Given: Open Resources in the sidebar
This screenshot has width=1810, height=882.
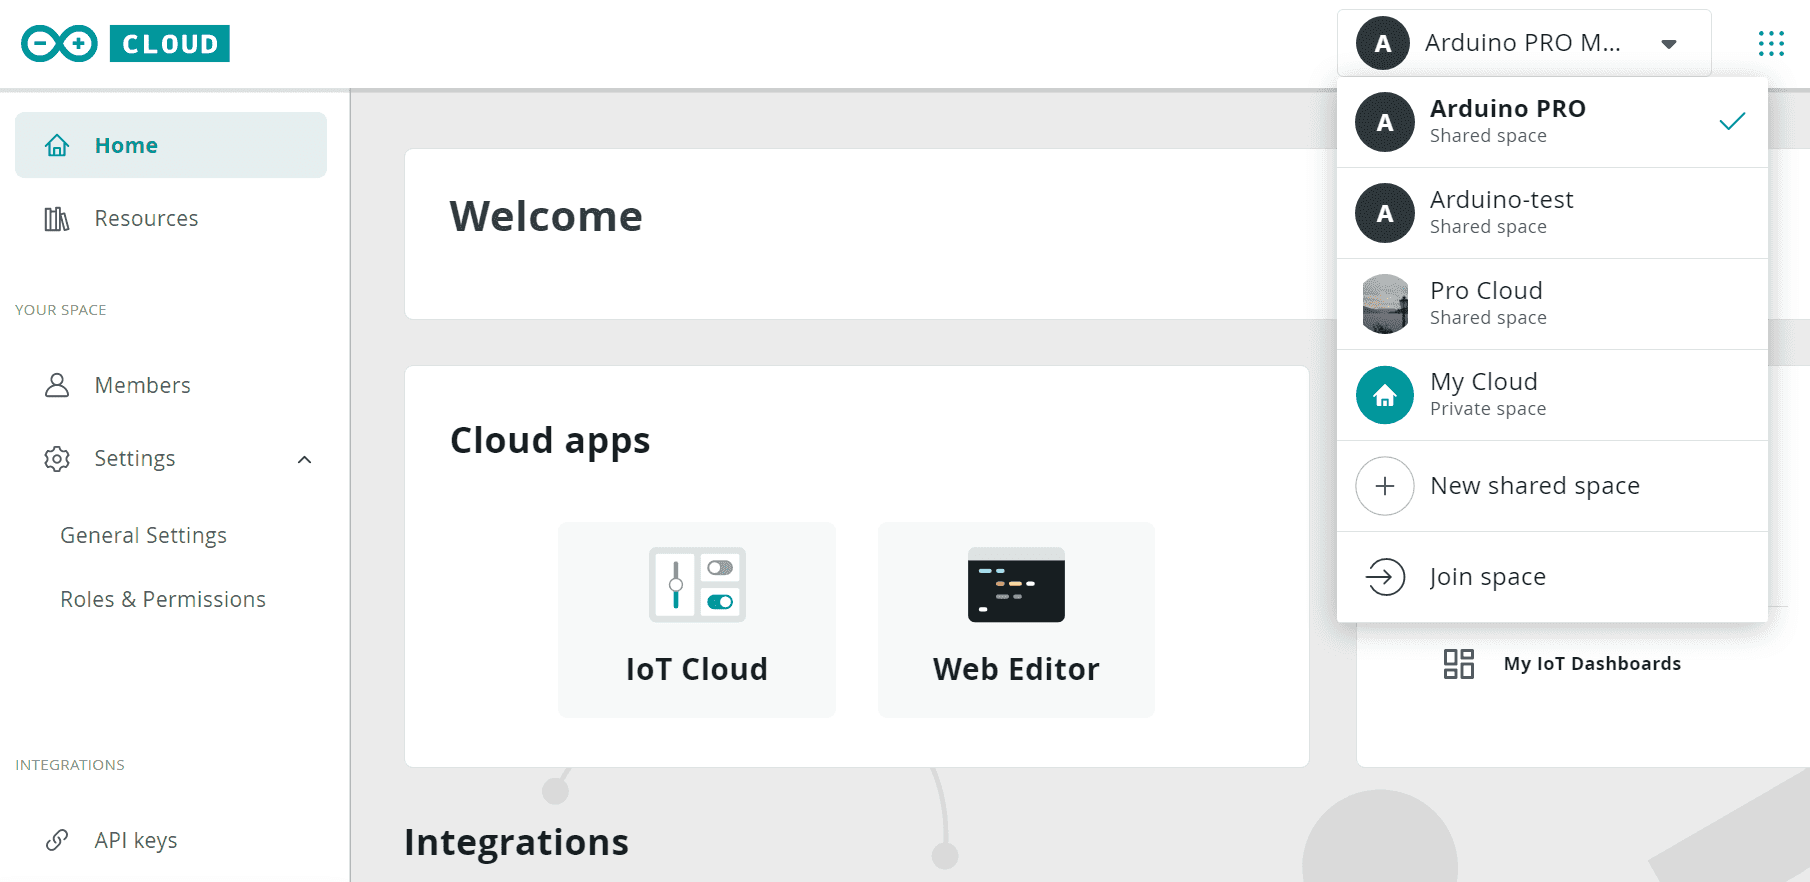Looking at the screenshot, I should [146, 218].
